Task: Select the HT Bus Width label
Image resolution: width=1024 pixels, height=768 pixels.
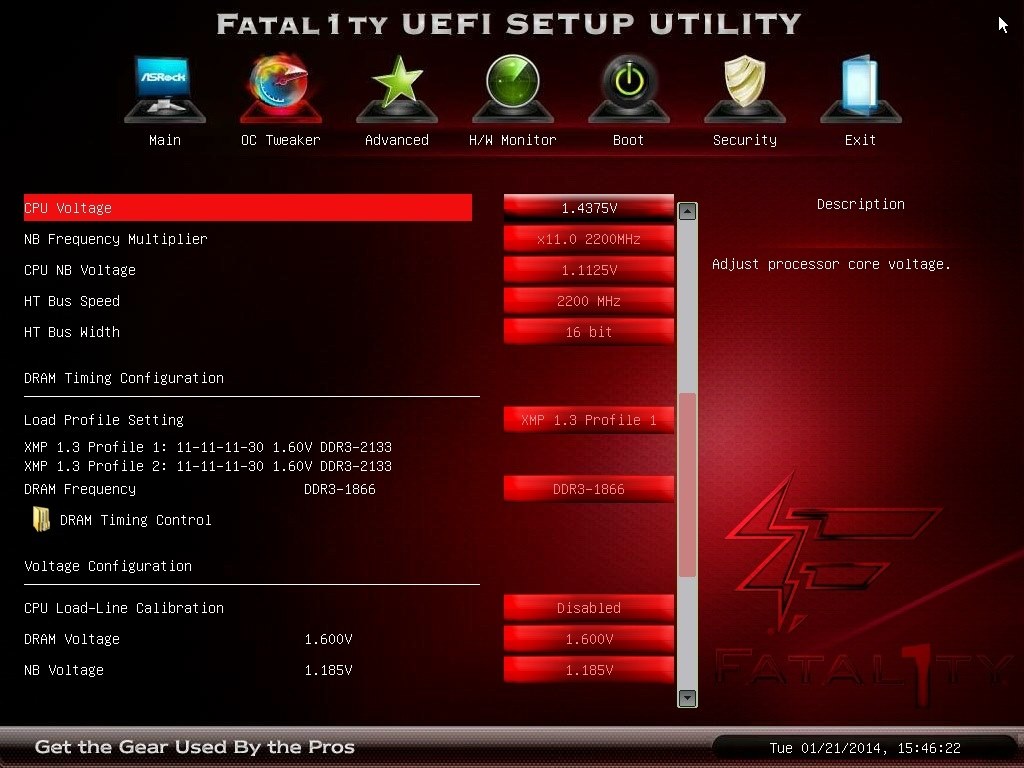Action: point(72,332)
